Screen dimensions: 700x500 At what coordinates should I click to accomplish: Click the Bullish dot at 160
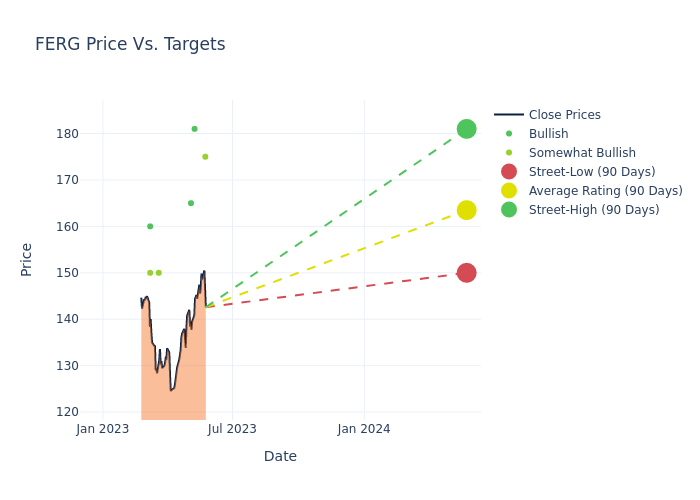pyautogui.click(x=150, y=227)
